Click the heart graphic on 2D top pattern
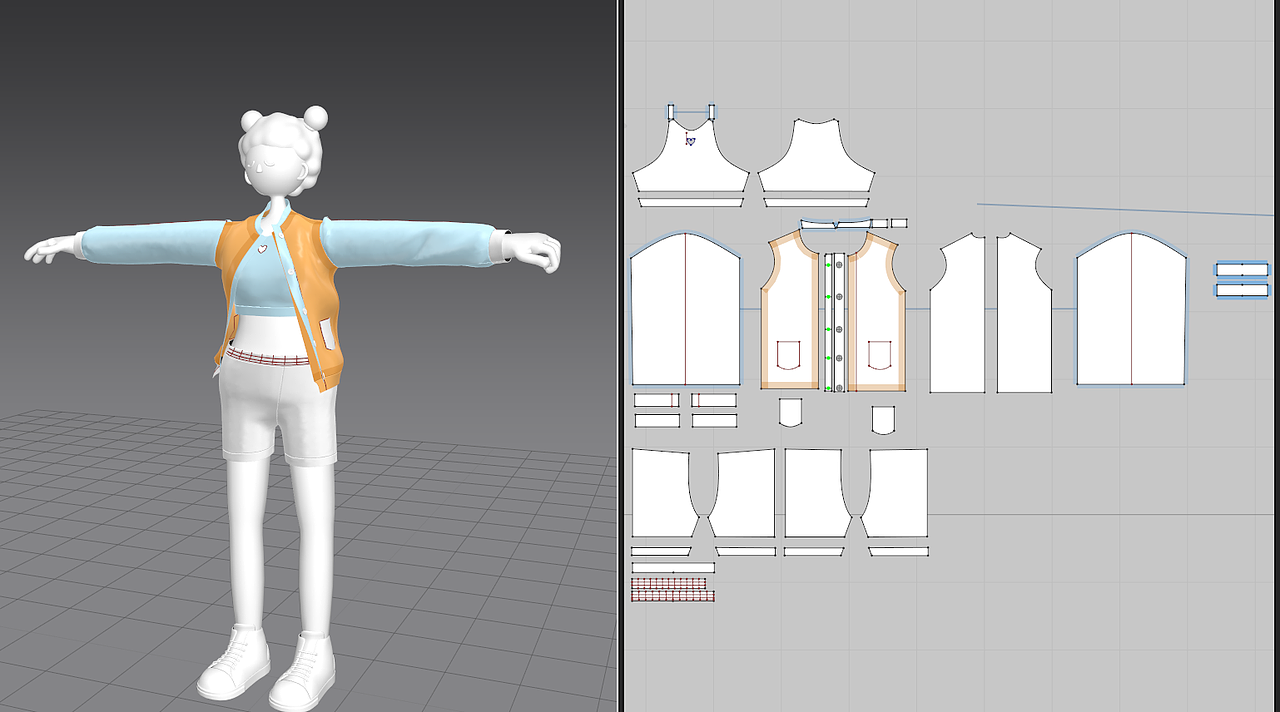 pyautogui.click(x=690, y=141)
